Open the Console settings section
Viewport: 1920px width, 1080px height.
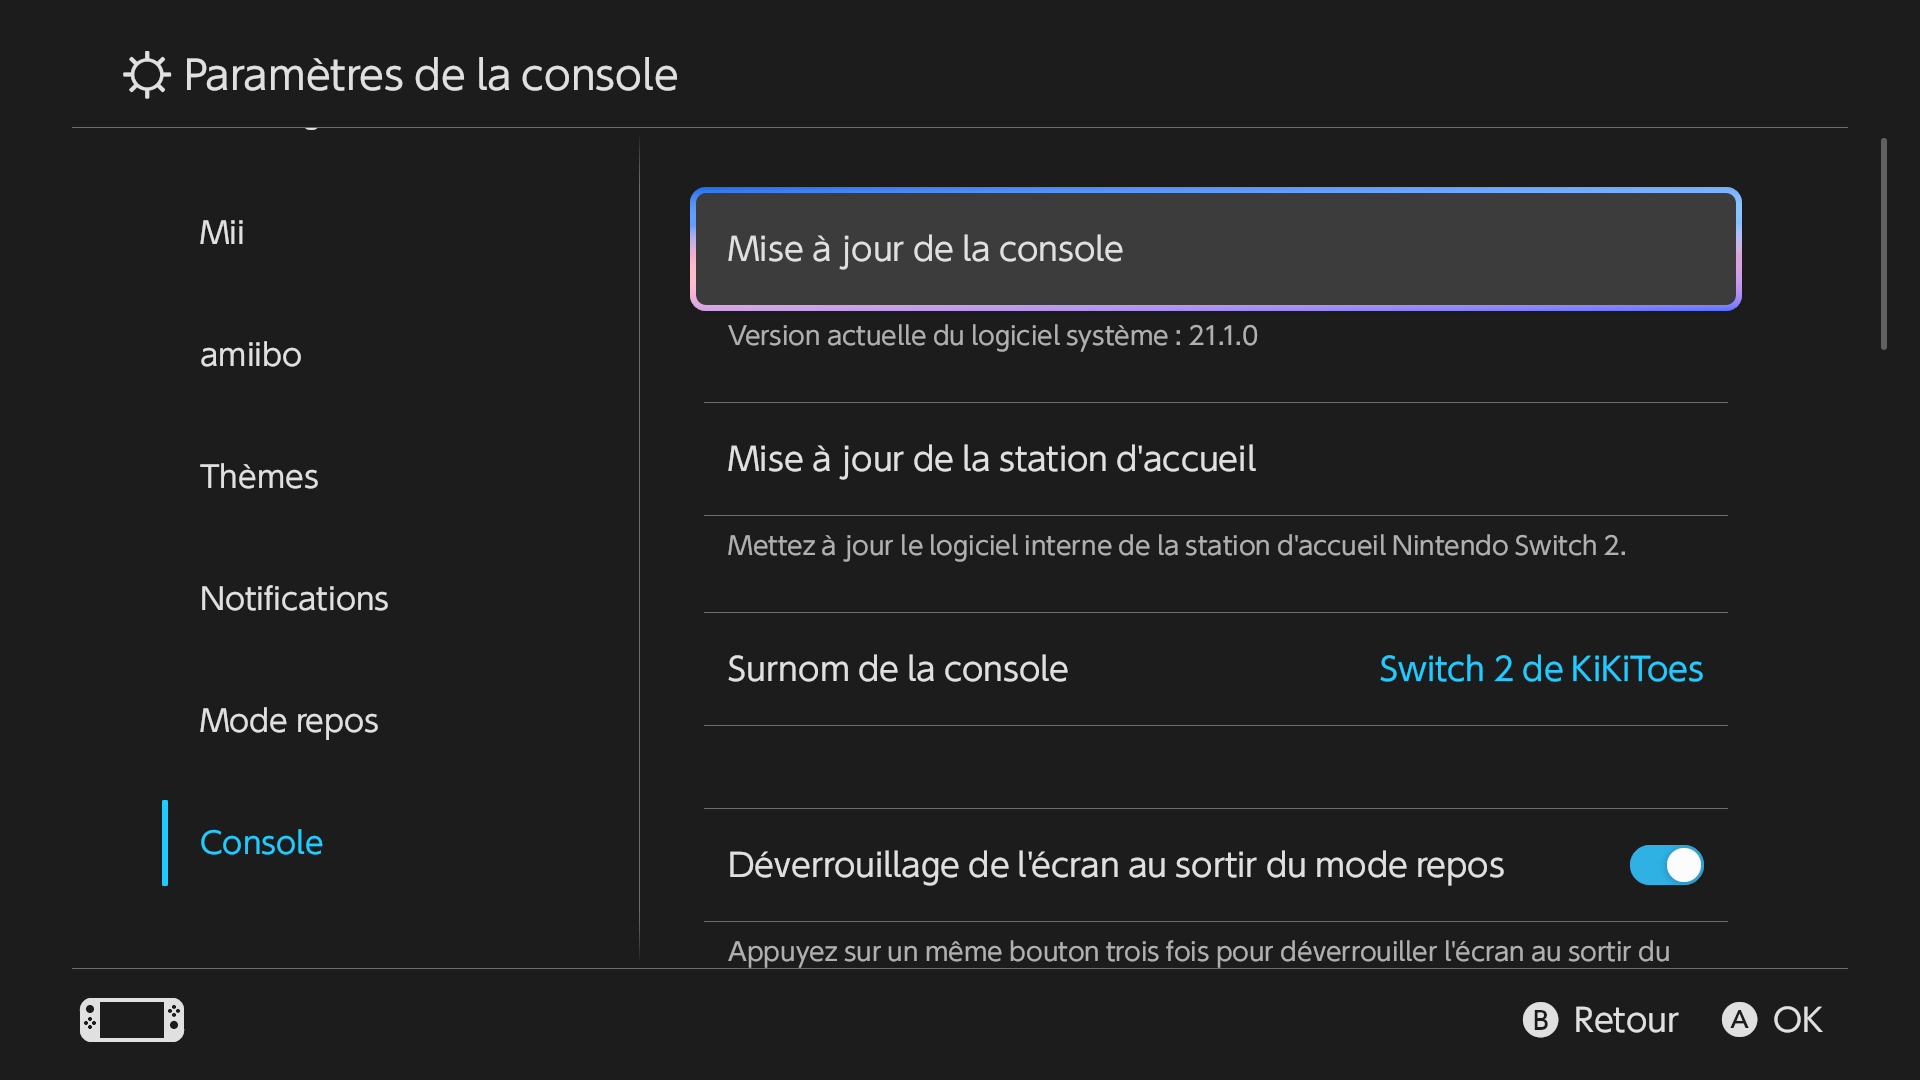[261, 842]
